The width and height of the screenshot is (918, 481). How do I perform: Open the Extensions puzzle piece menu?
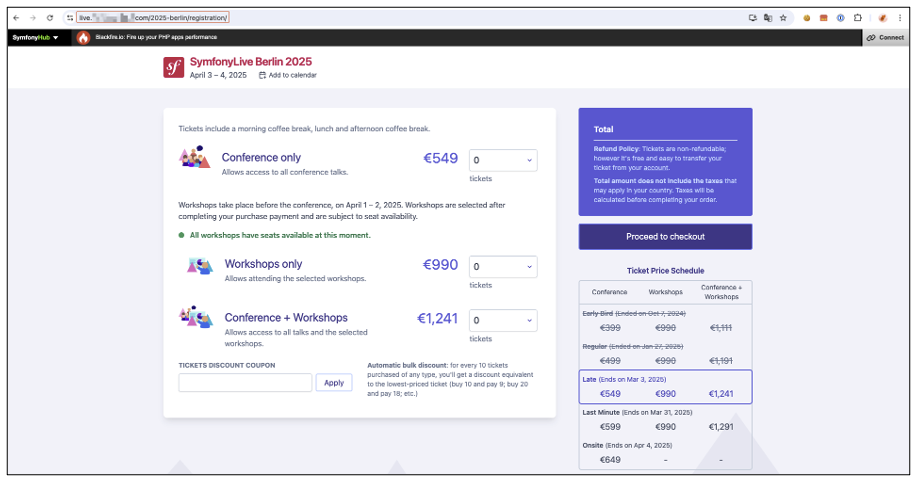coord(857,18)
